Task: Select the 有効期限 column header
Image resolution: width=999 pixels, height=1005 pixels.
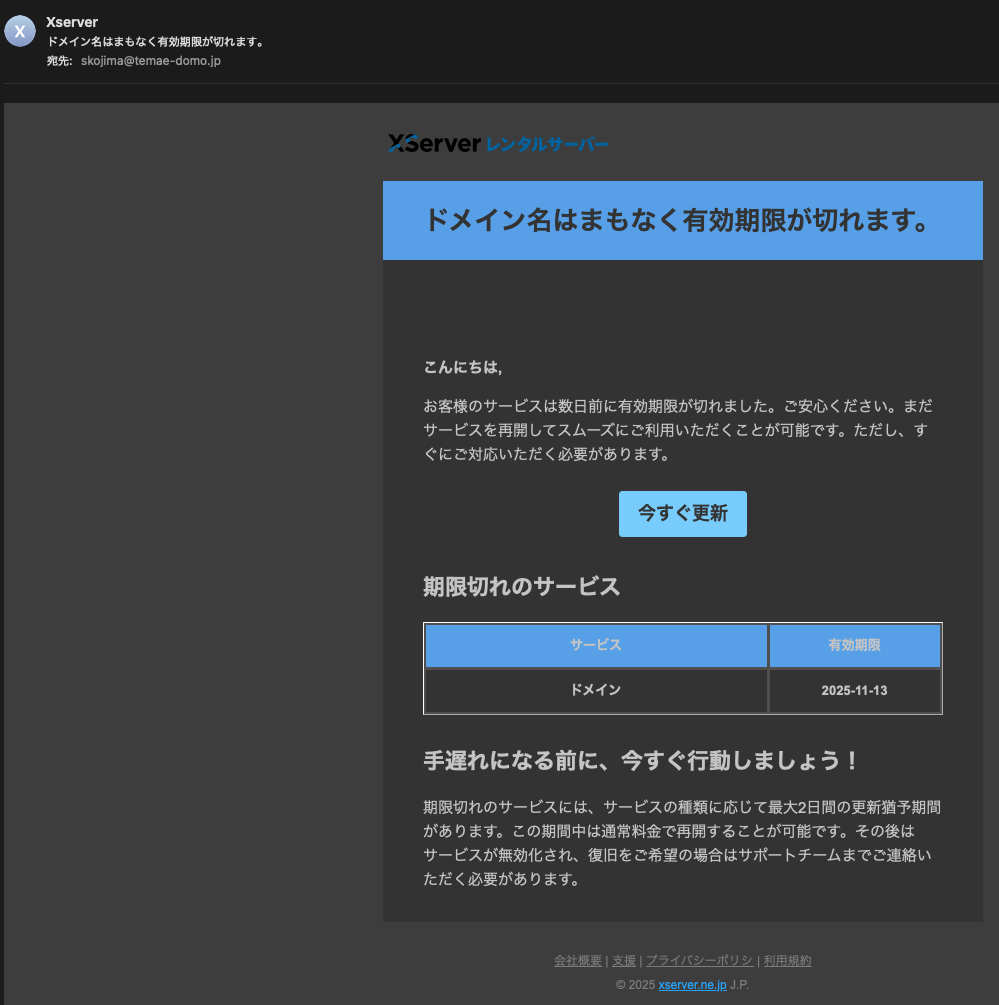Action: click(854, 645)
